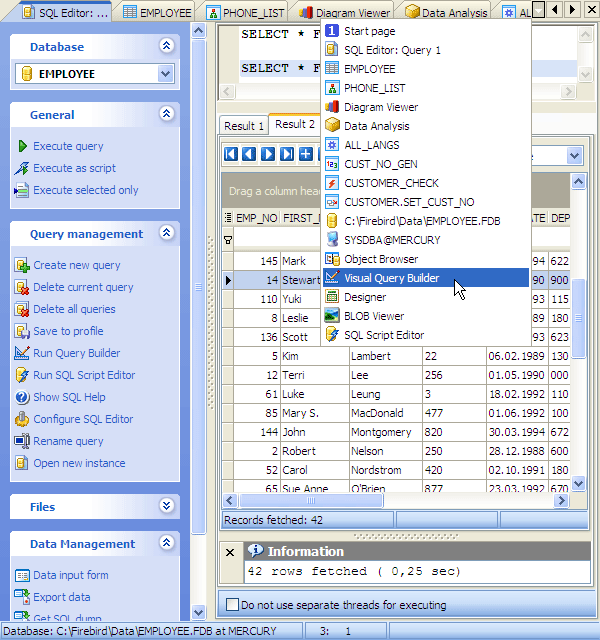600x640 pixels.
Task: Collapse the General panel
Action: click(167, 113)
